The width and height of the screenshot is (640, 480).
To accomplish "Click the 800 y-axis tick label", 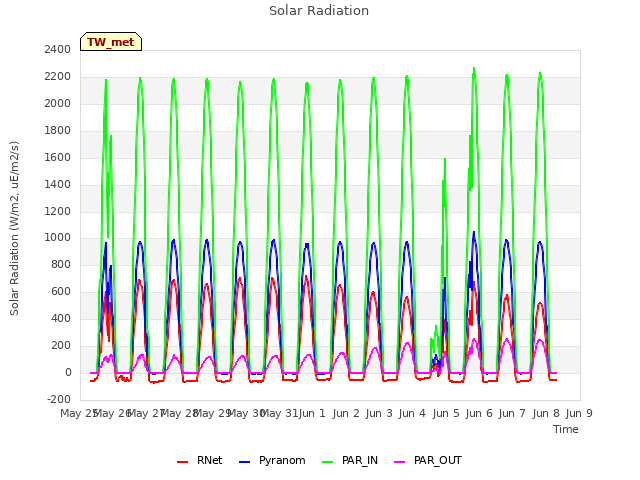I will [x=61, y=264].
